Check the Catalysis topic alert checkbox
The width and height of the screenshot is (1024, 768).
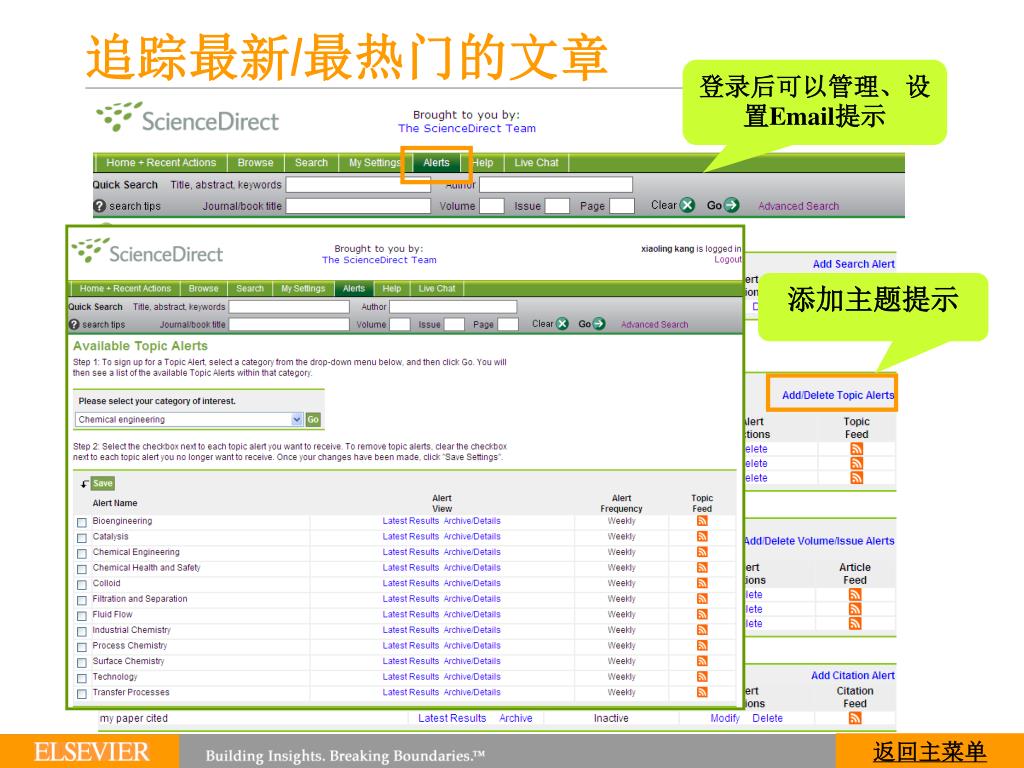[82, 538]
